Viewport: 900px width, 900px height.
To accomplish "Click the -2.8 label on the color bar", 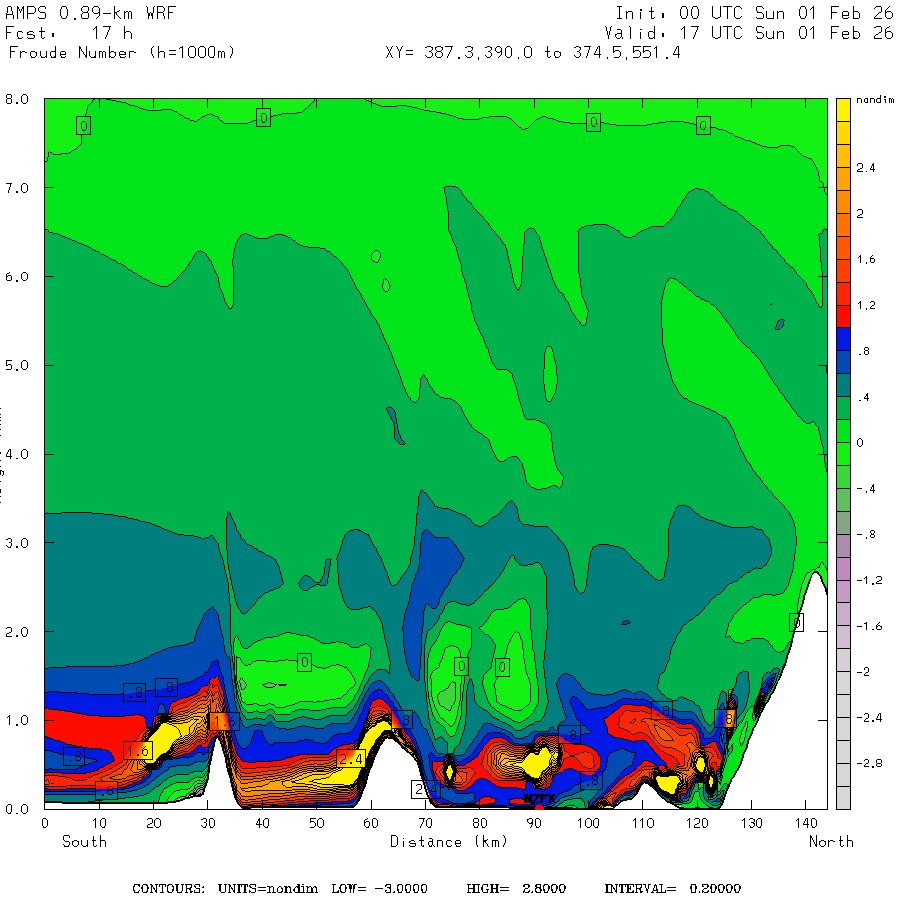I will click(x=869, y=763).
